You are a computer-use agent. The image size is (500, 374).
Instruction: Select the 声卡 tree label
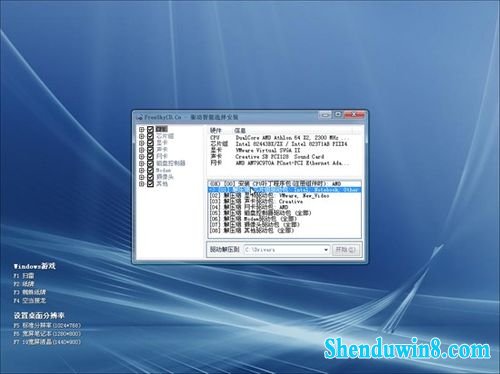pos(162,150)
